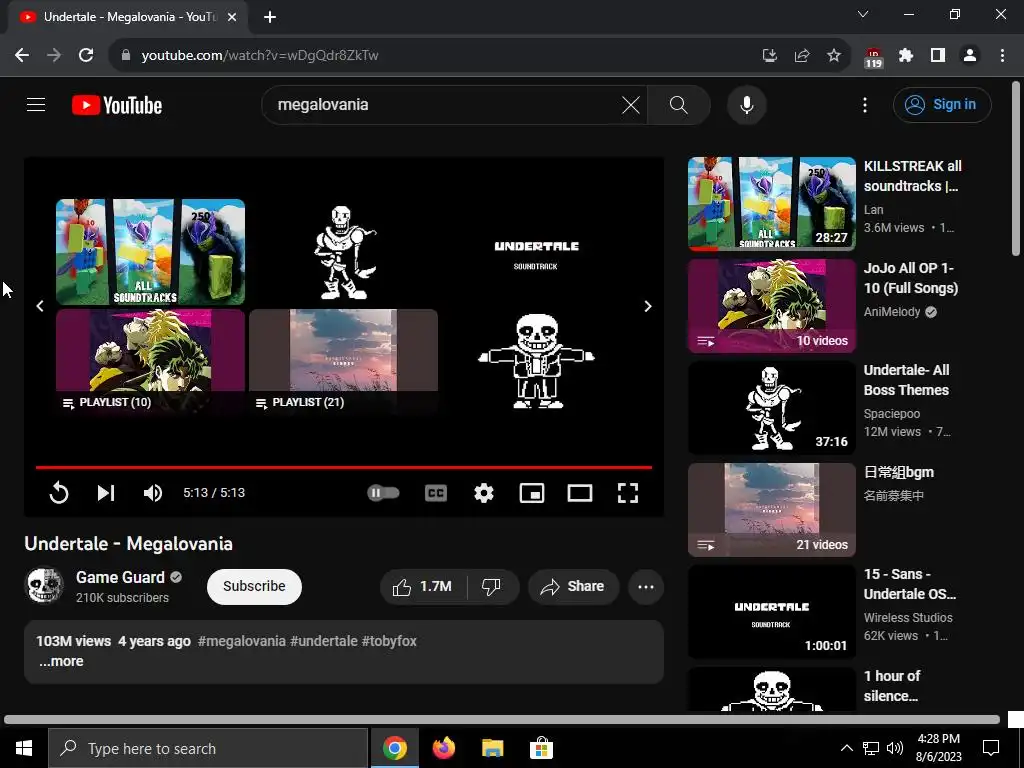This screenshot has width=1024, height=768.
Task: Click the 21 videos playlist thumbnail
Action: 772,509
